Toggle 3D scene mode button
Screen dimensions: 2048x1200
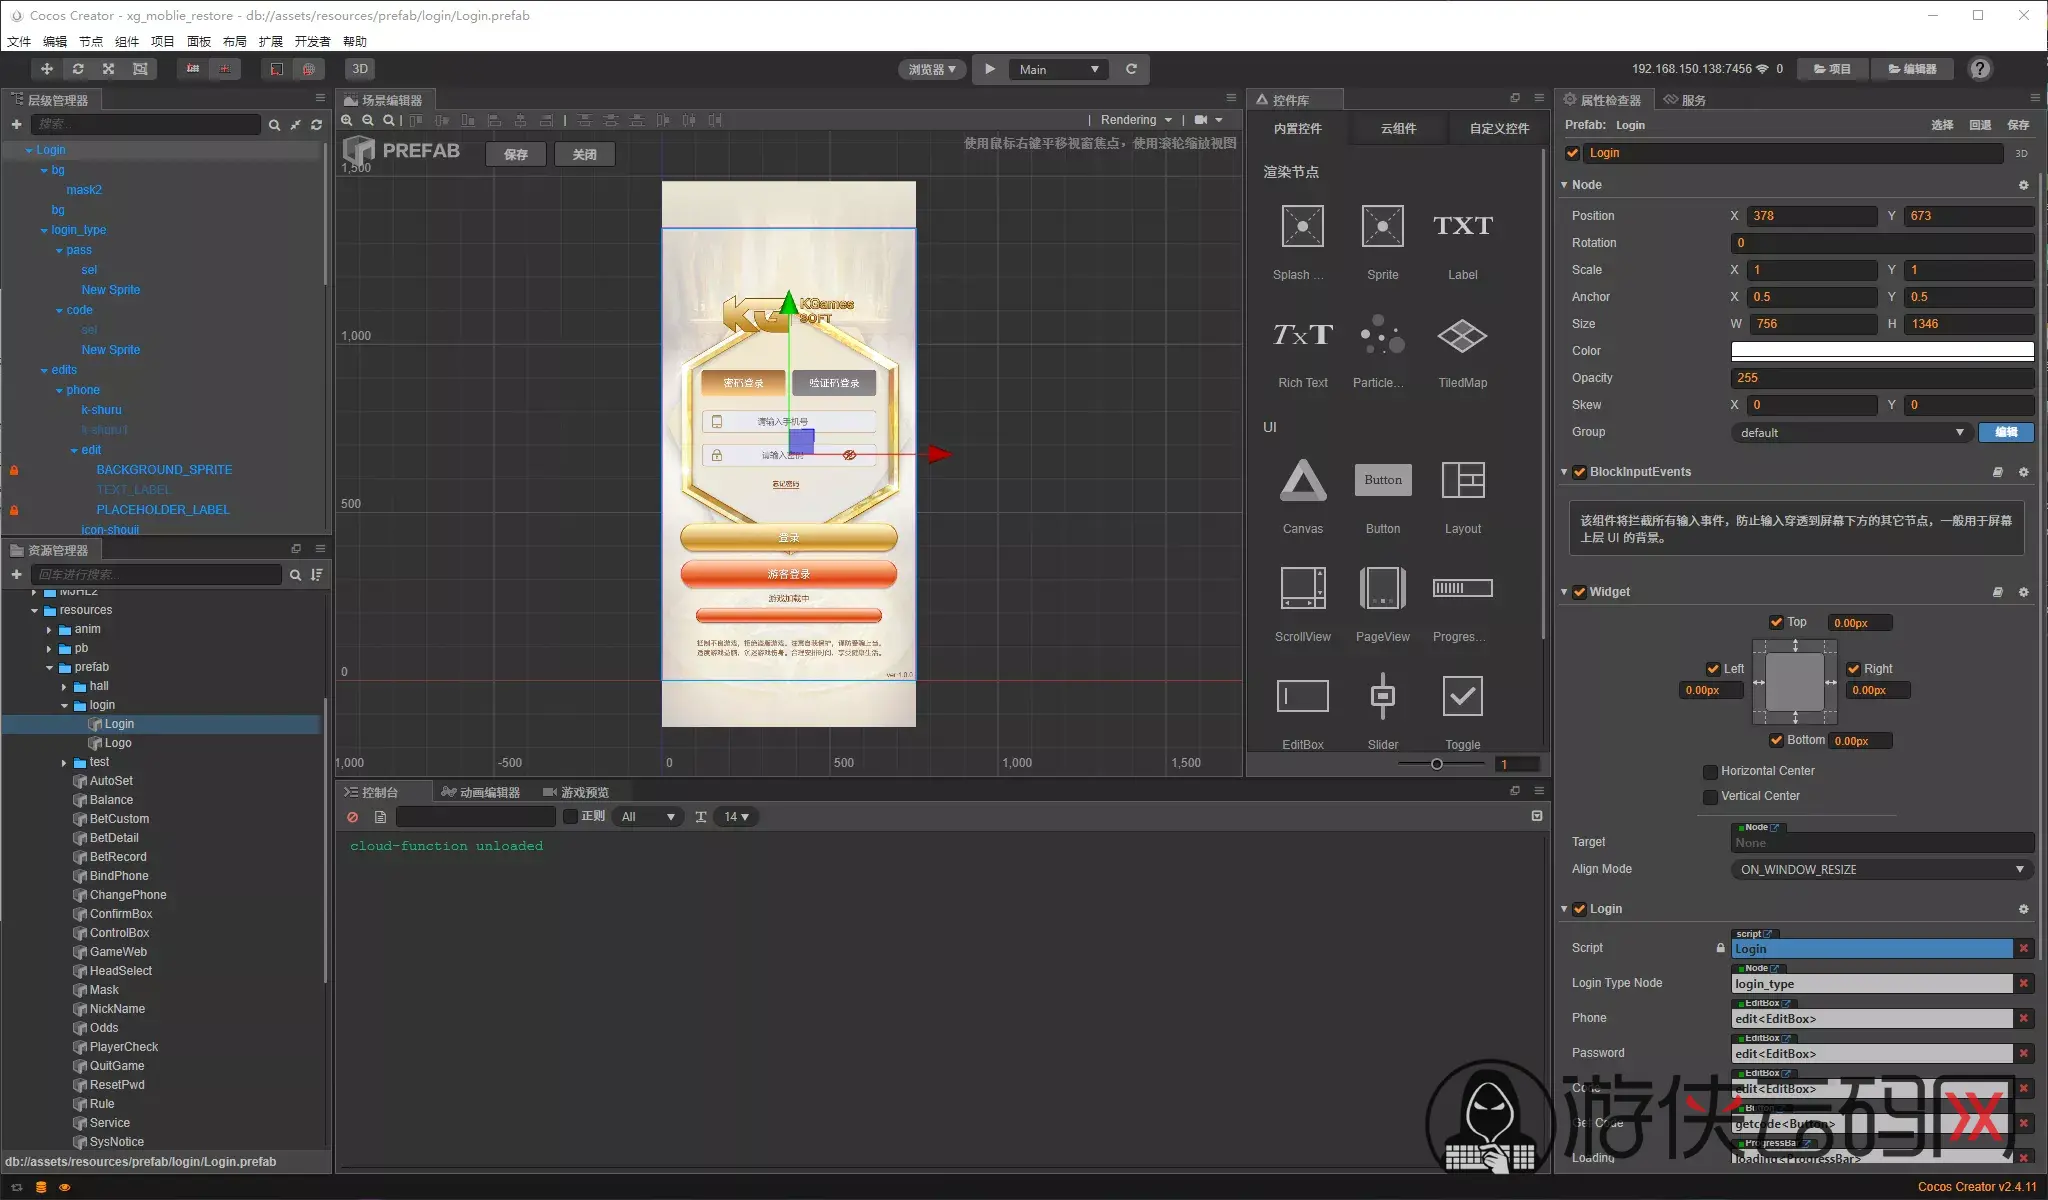click(x=360, y=69)
